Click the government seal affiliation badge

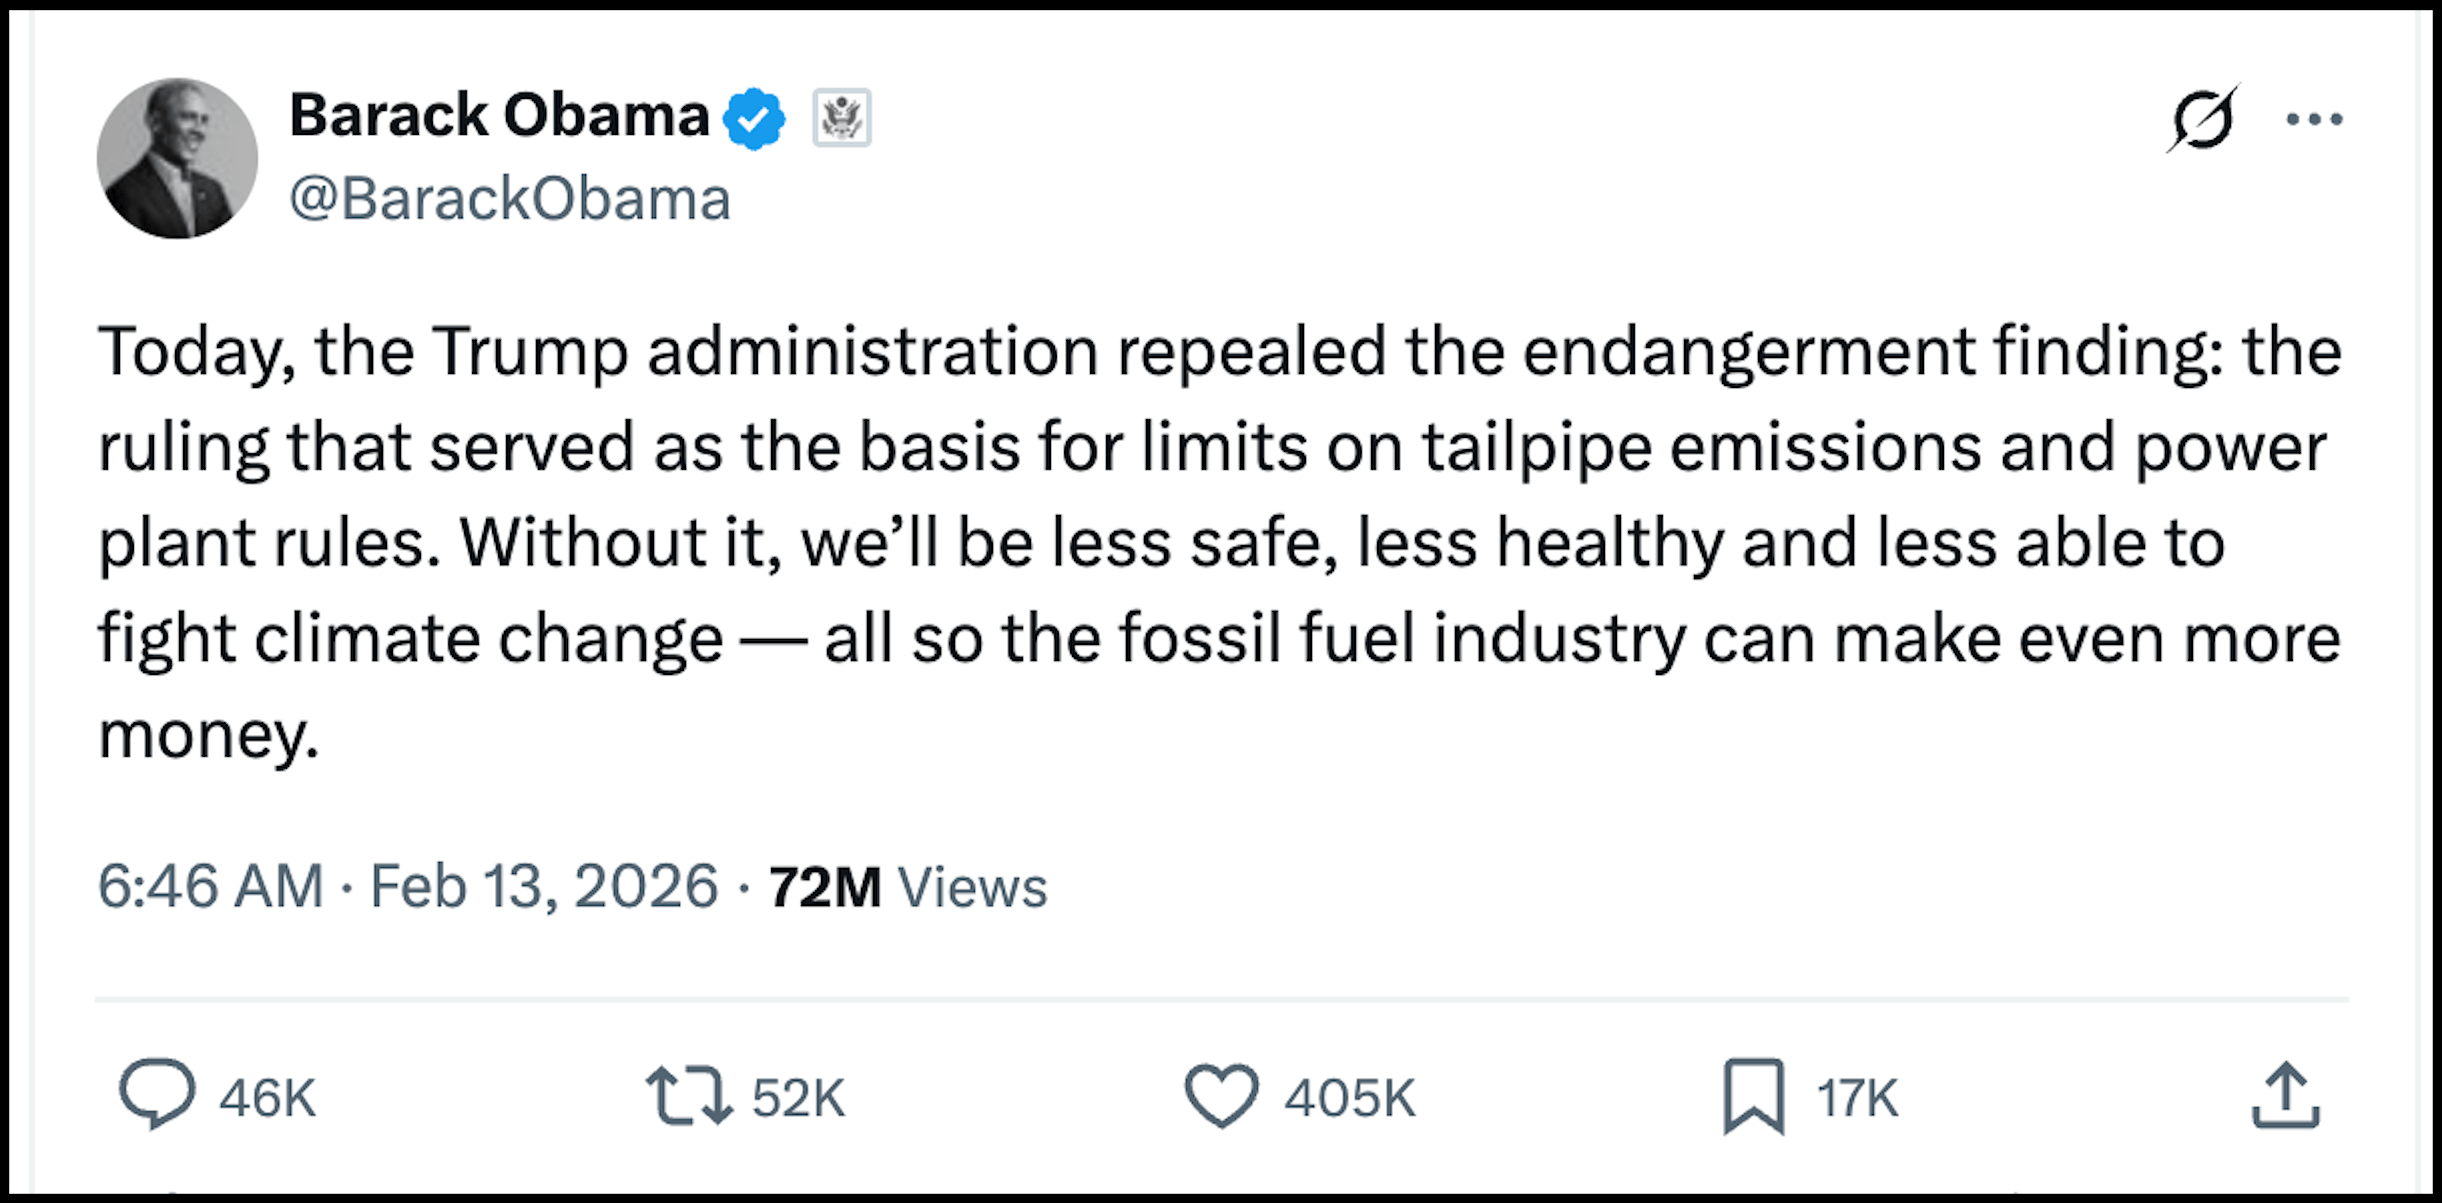coord(841,118)
